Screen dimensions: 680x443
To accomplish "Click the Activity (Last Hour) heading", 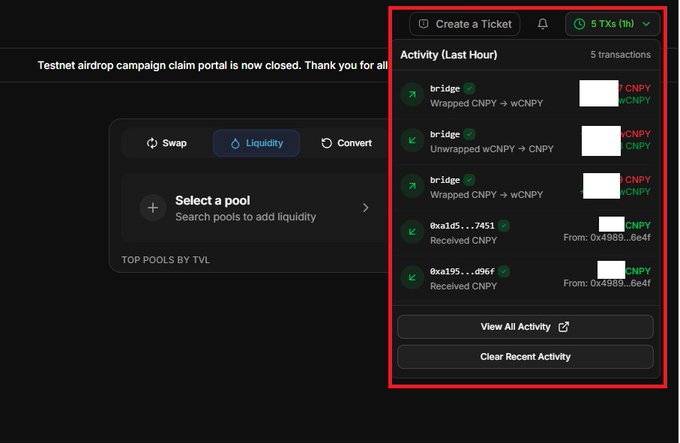I will 448,55.
